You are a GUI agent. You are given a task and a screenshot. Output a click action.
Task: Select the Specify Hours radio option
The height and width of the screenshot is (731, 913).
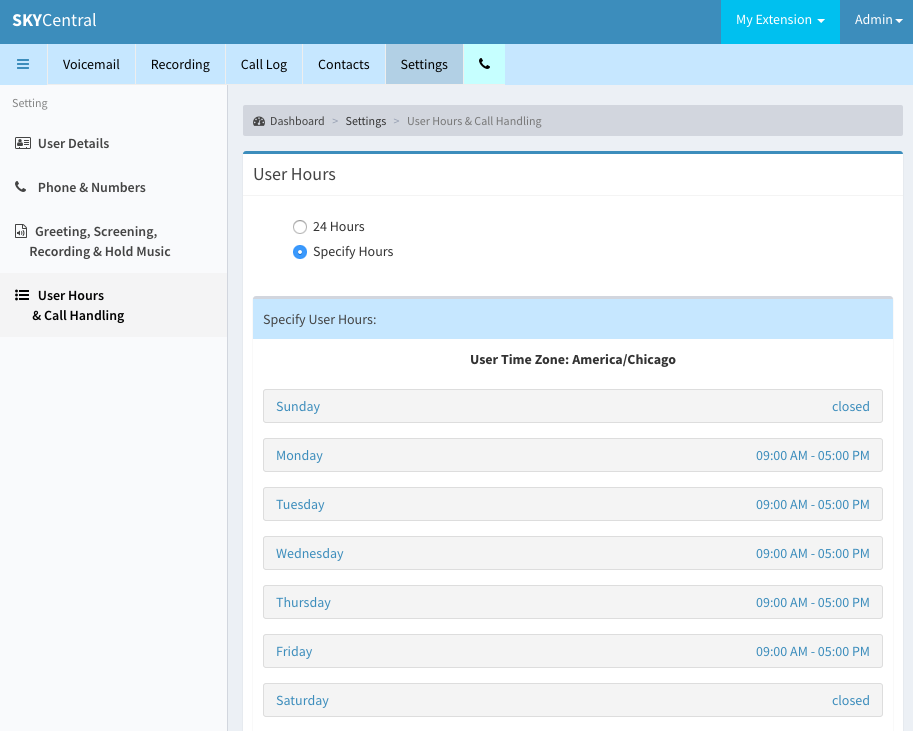coord(300,252)
